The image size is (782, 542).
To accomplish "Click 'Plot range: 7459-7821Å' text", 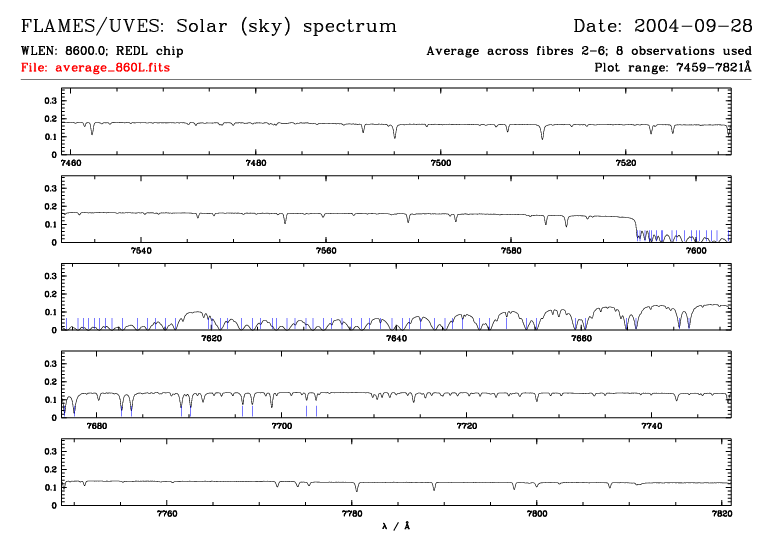I will (x=673, y=67).
